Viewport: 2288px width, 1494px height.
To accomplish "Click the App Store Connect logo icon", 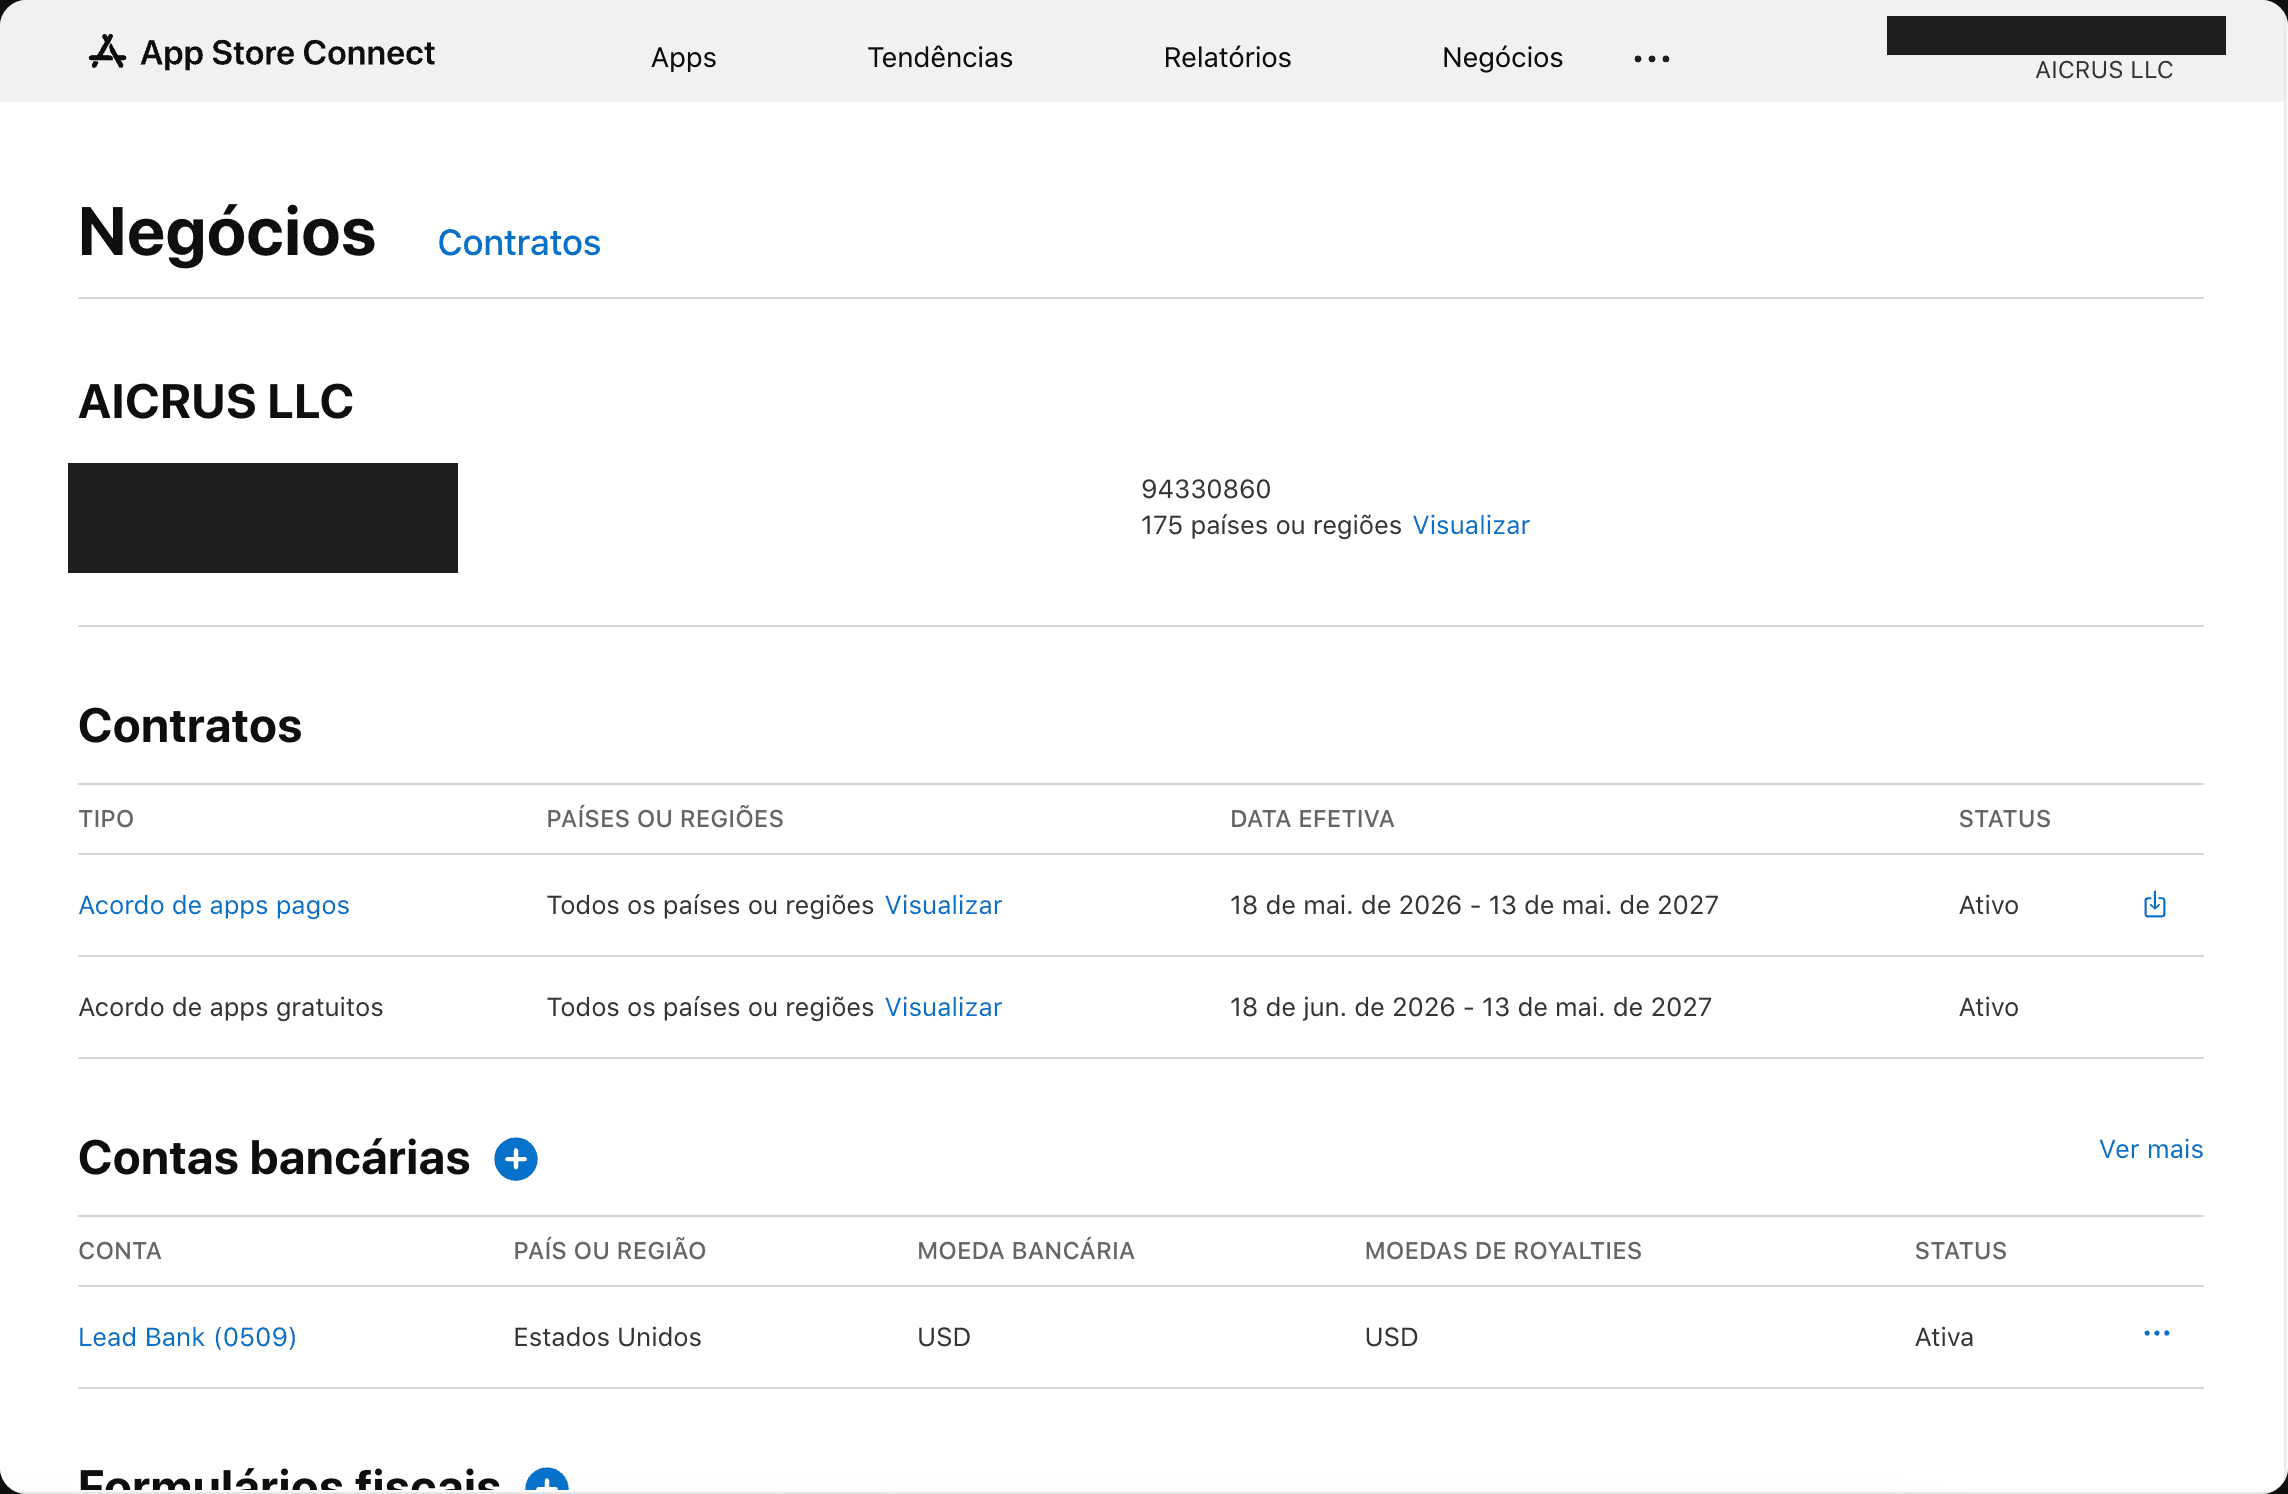I will [107, 52].
